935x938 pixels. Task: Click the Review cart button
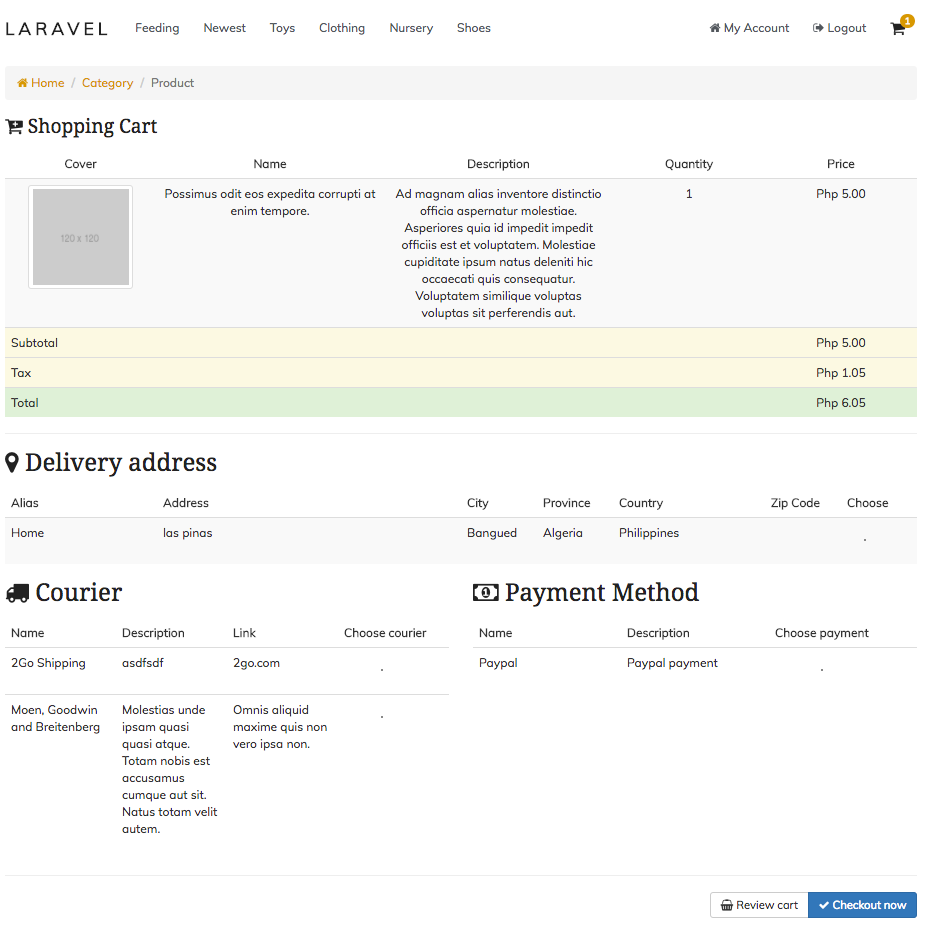759,906
